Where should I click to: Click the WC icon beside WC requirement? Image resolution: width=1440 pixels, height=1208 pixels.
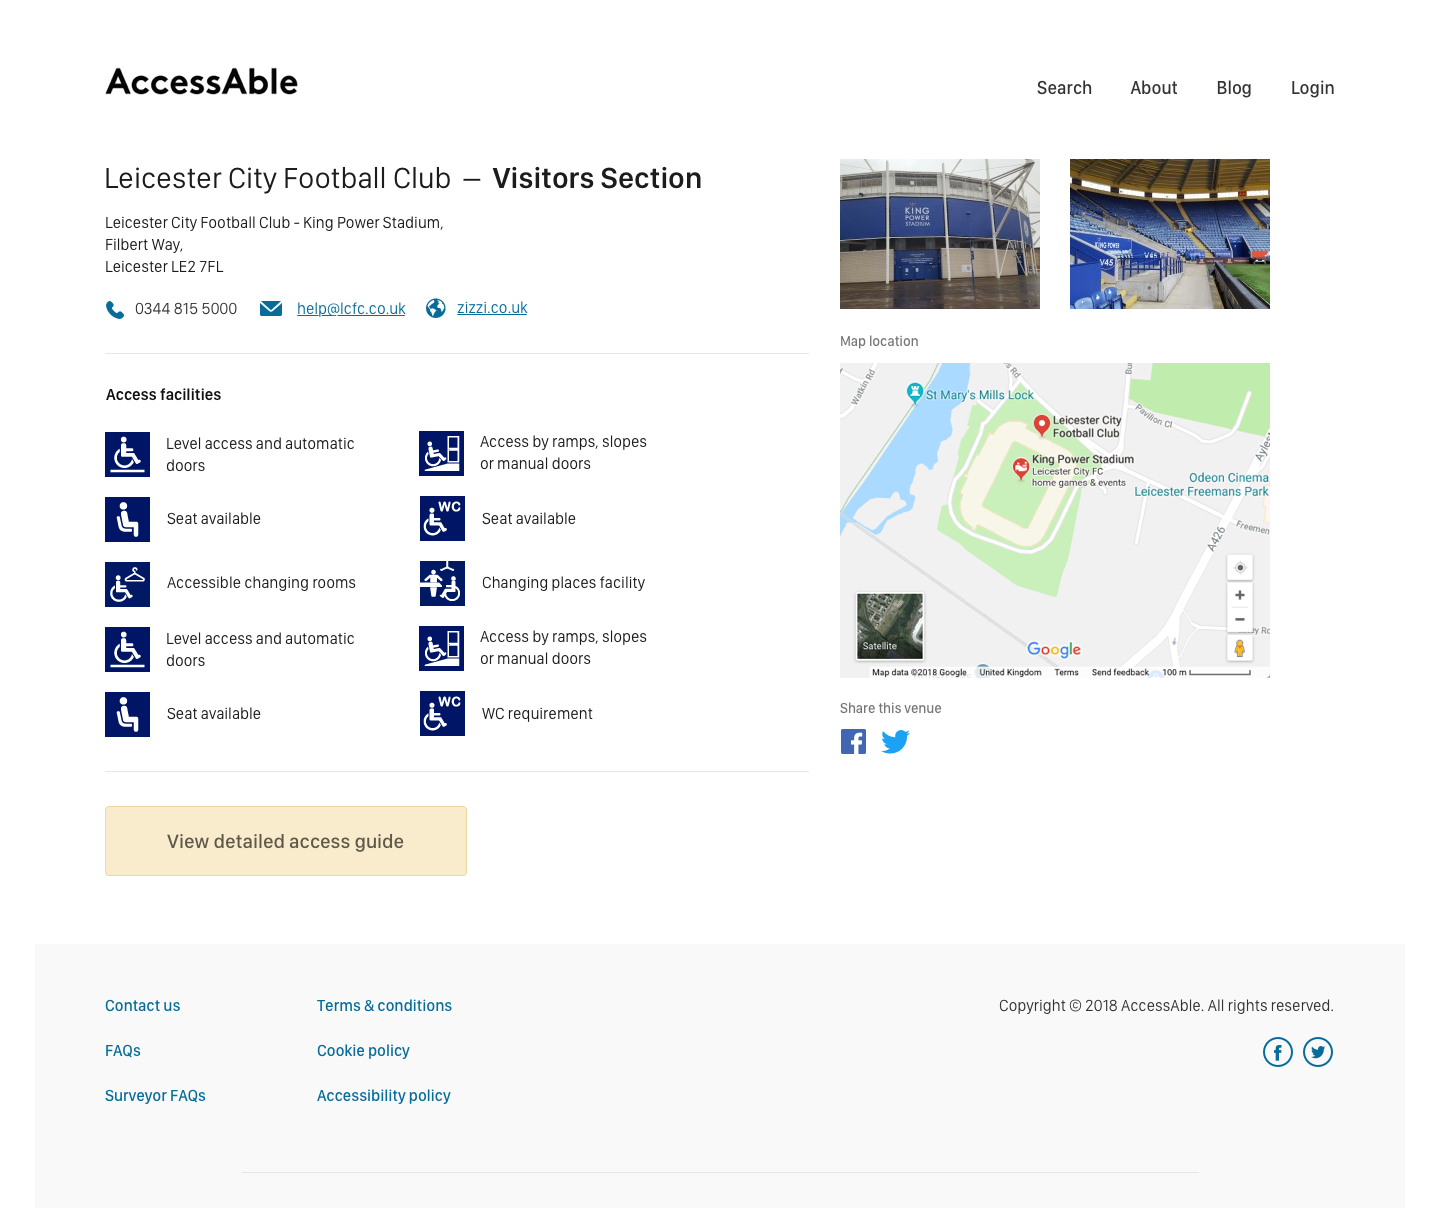442,714
